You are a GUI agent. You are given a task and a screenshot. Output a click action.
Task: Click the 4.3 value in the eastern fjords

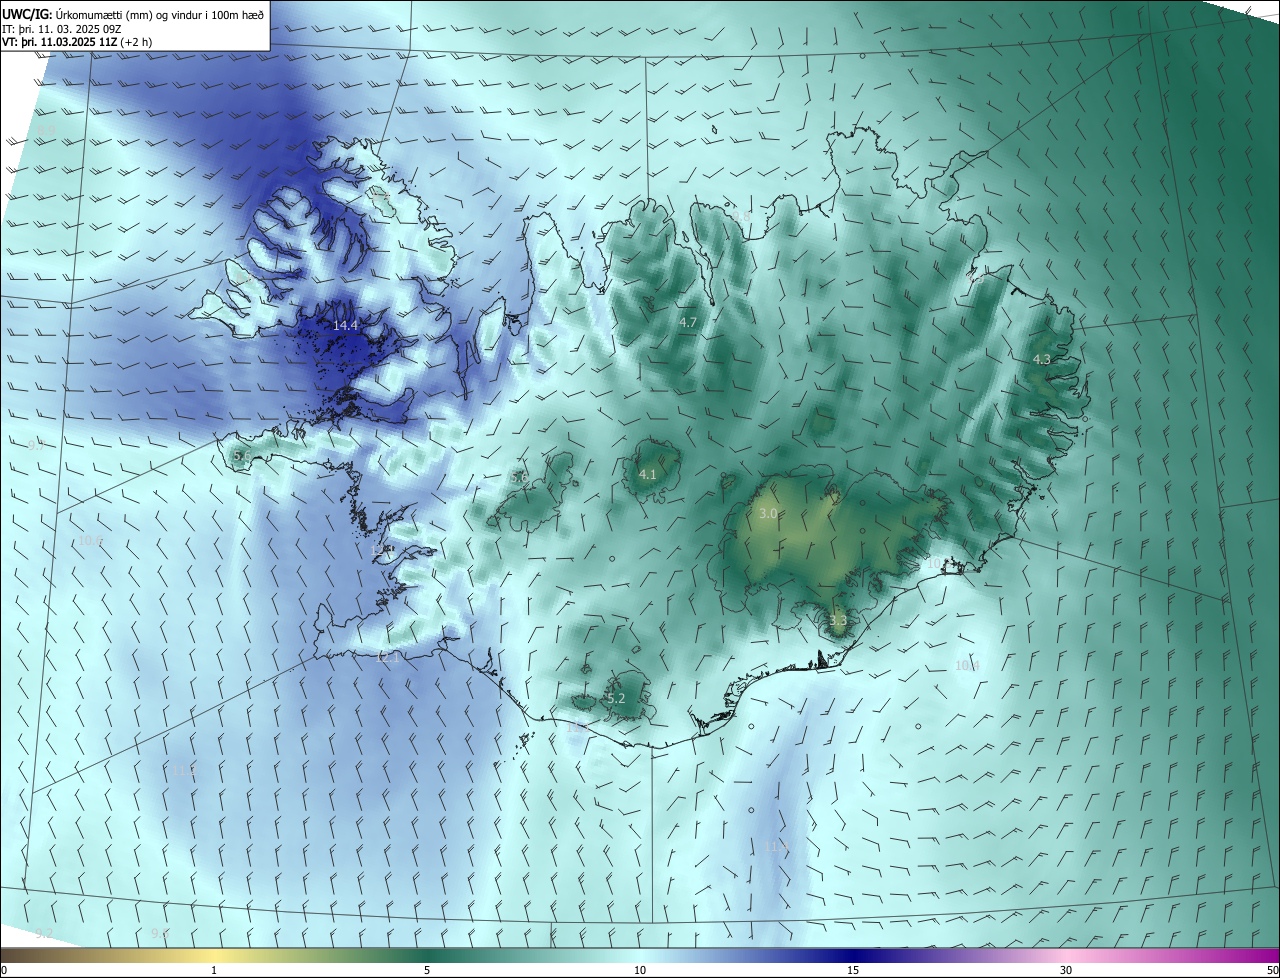[1042, 360]
